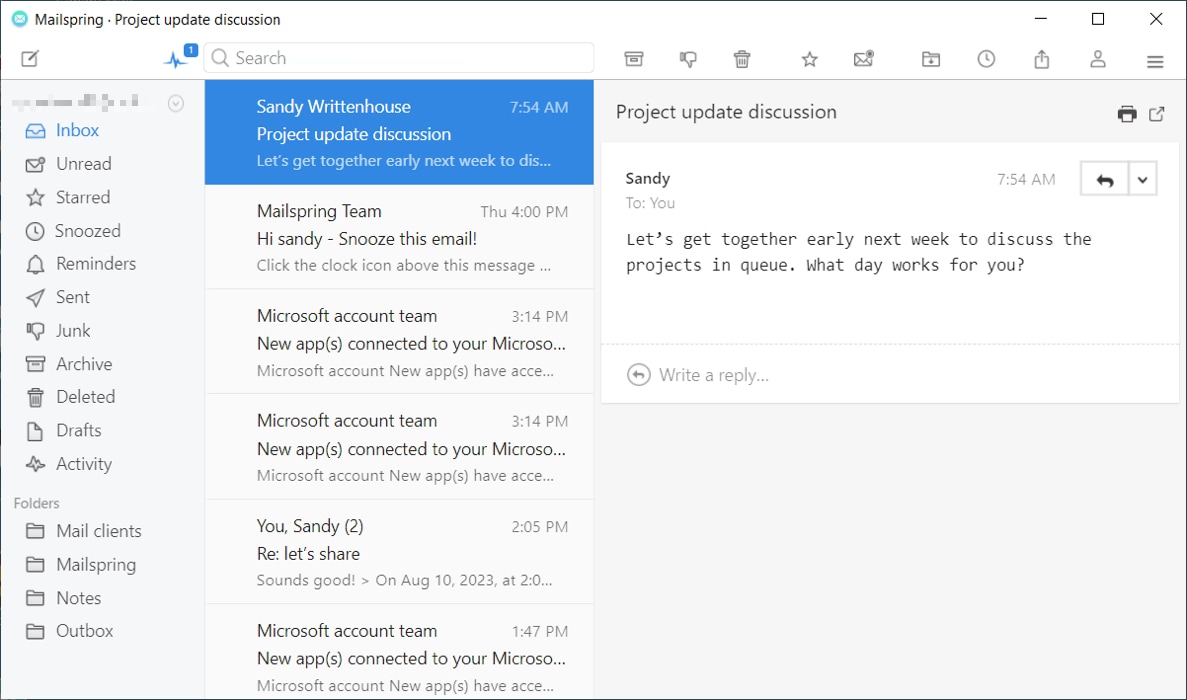Print the Project update discussion email
This screenshot has height=700, width=1187.
(x=1126, y=112)
